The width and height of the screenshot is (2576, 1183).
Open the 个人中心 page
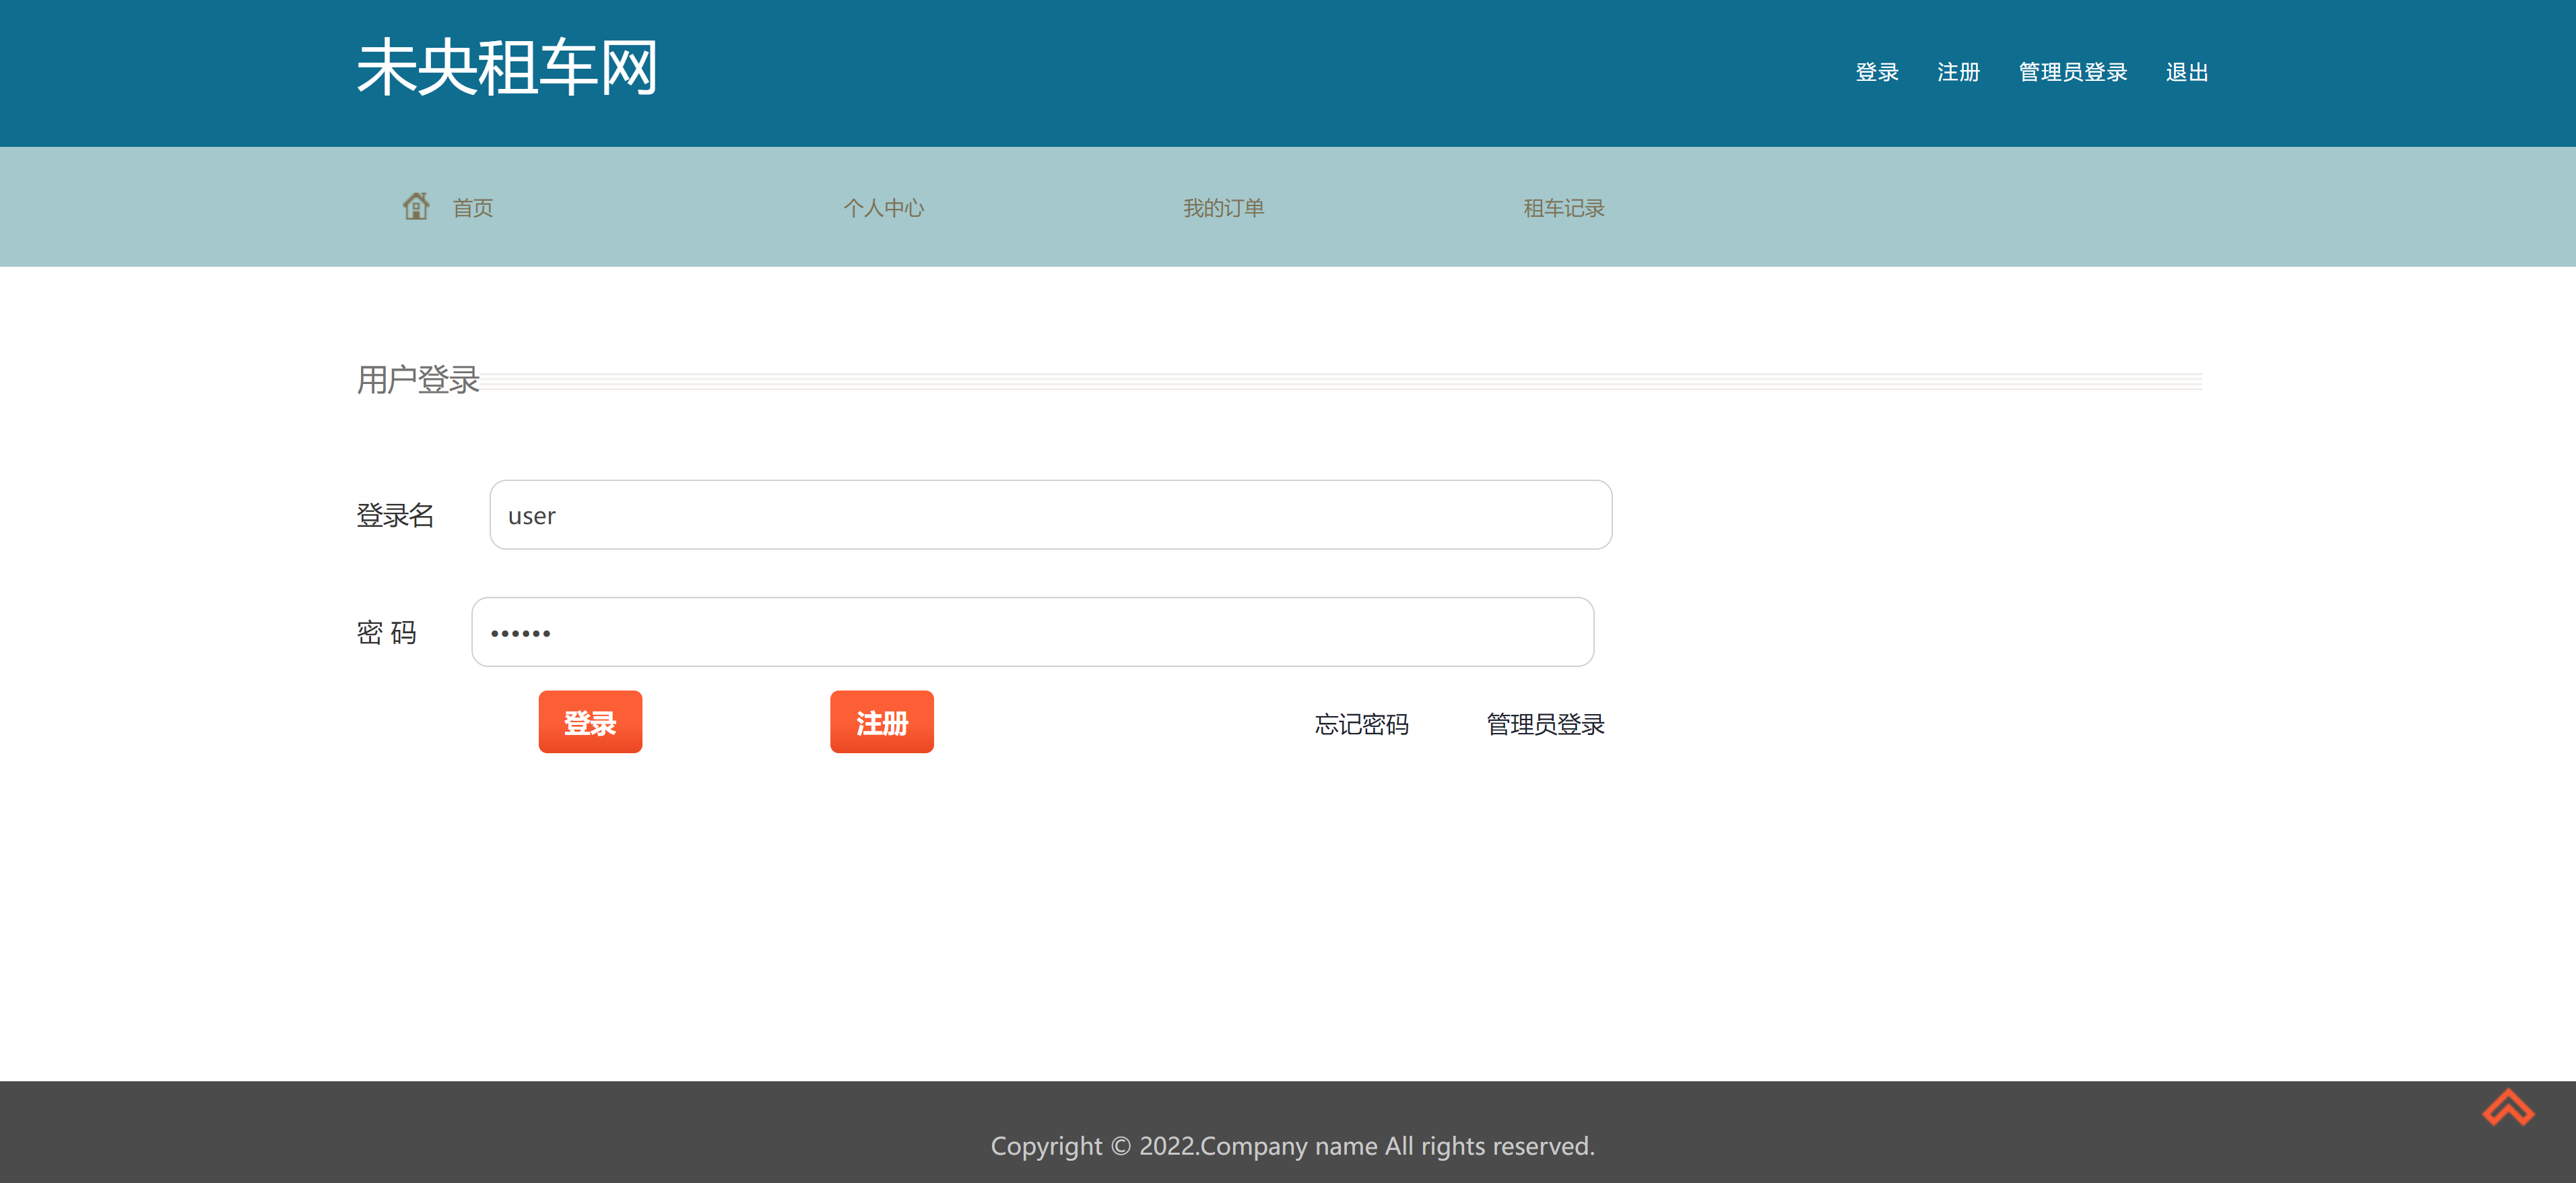pyautogui.click(x=884, y=207)
